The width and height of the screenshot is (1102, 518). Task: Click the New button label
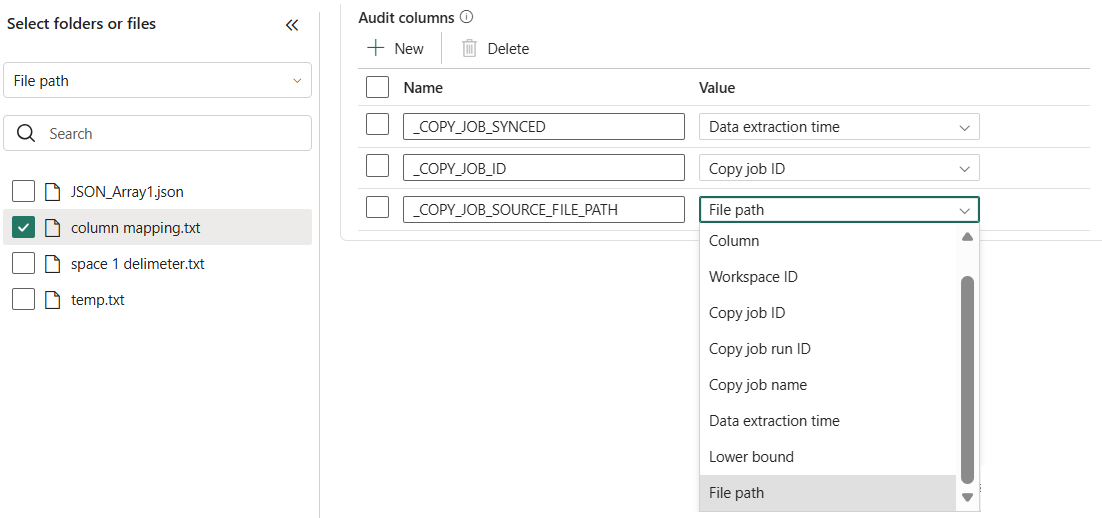pyautogui.click(x=409, y=48)
